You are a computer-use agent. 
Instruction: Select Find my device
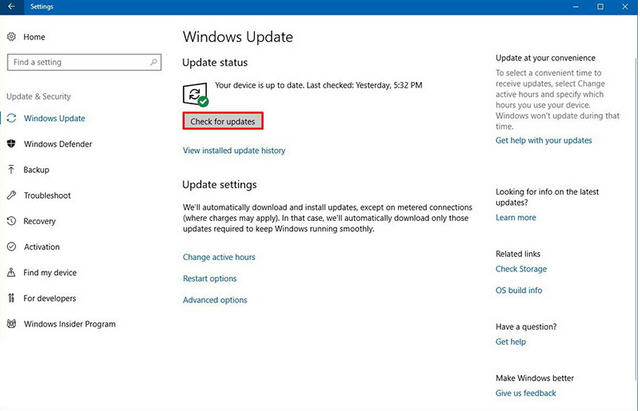tap(50, 273)
